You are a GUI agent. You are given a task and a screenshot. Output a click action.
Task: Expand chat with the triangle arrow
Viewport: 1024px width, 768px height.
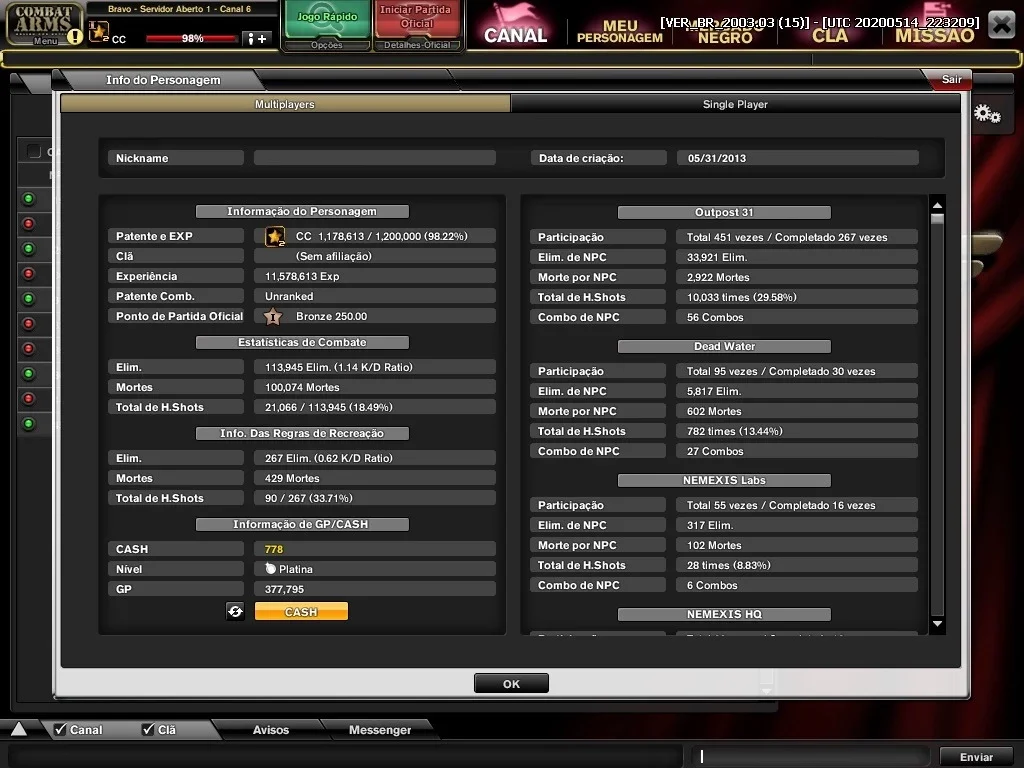[x=19, y=729]
